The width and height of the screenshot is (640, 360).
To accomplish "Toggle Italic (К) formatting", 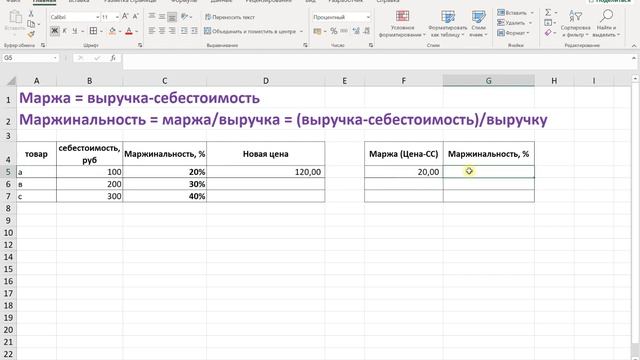I will [64, 31].
